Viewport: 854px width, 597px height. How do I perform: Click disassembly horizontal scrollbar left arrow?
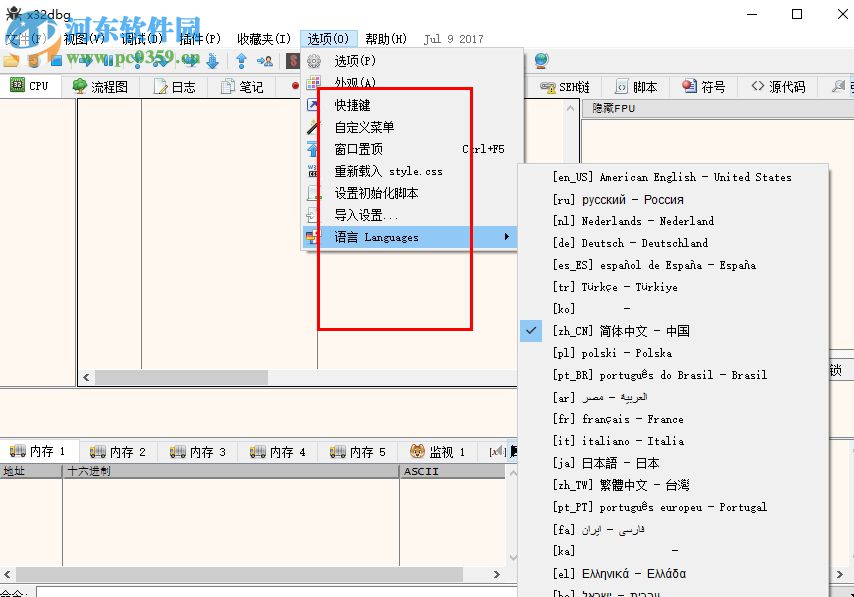[86, 377]
